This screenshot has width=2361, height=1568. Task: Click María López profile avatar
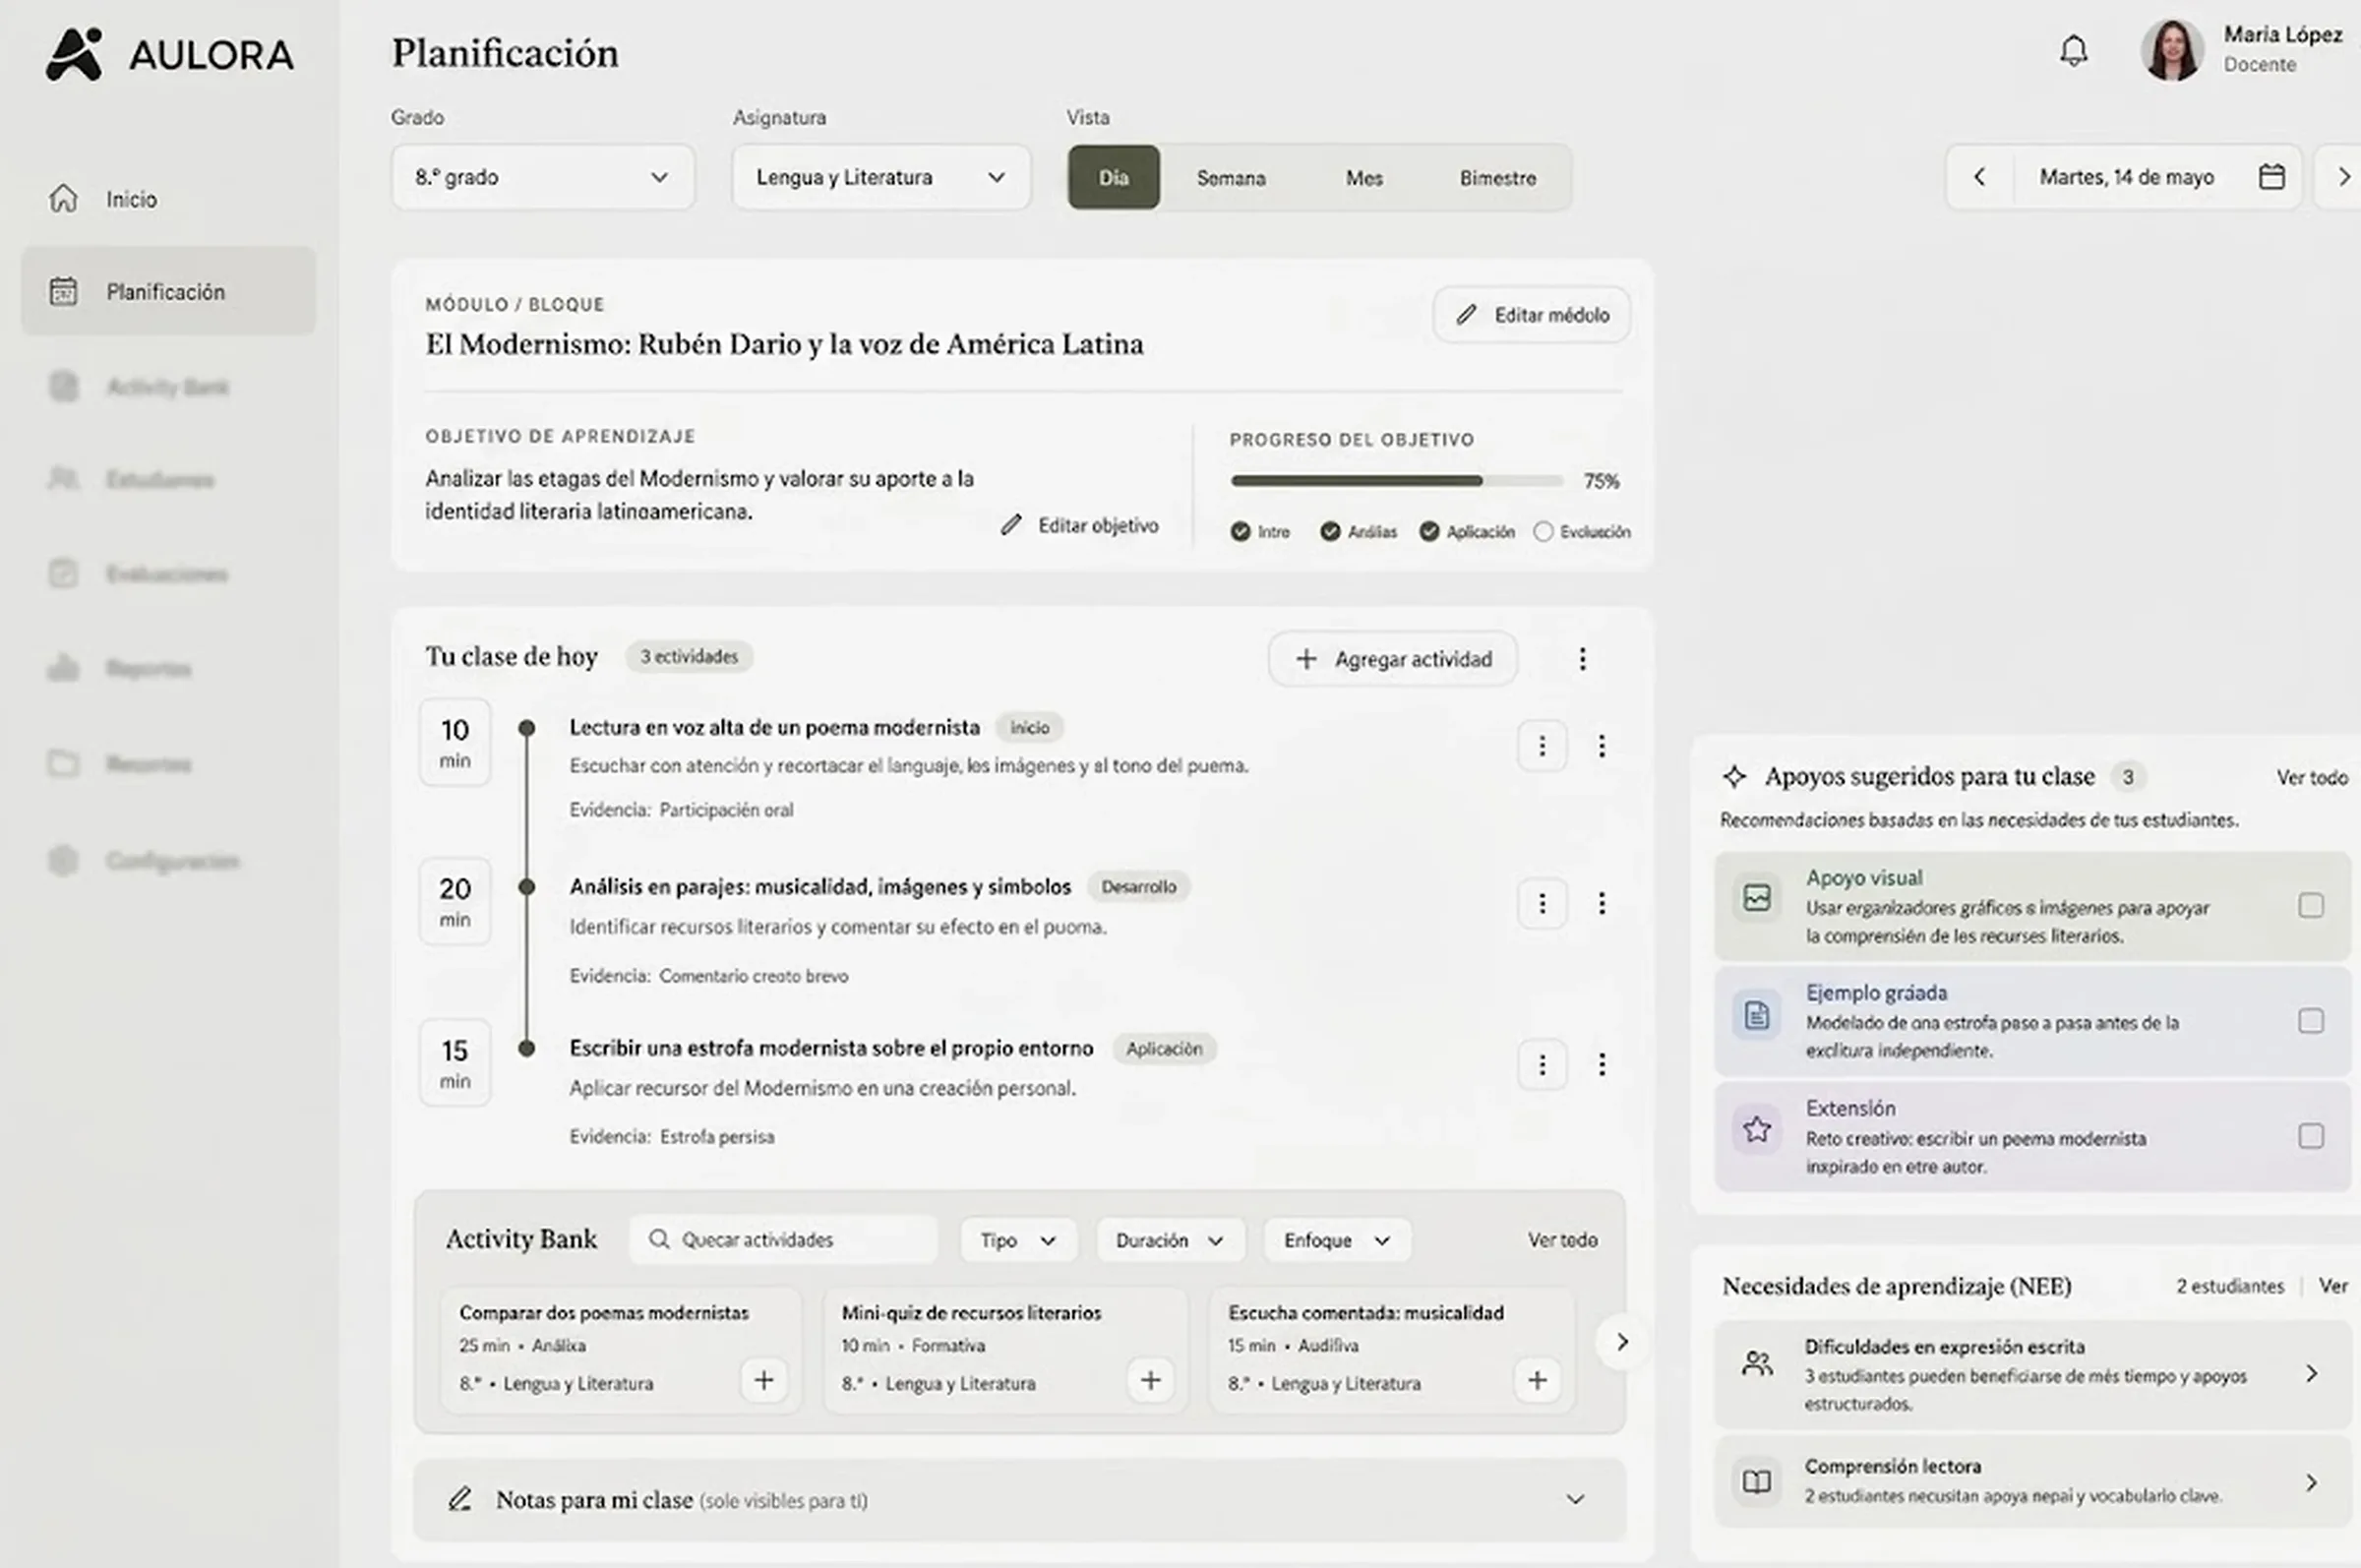click(x=2171, y=50)
